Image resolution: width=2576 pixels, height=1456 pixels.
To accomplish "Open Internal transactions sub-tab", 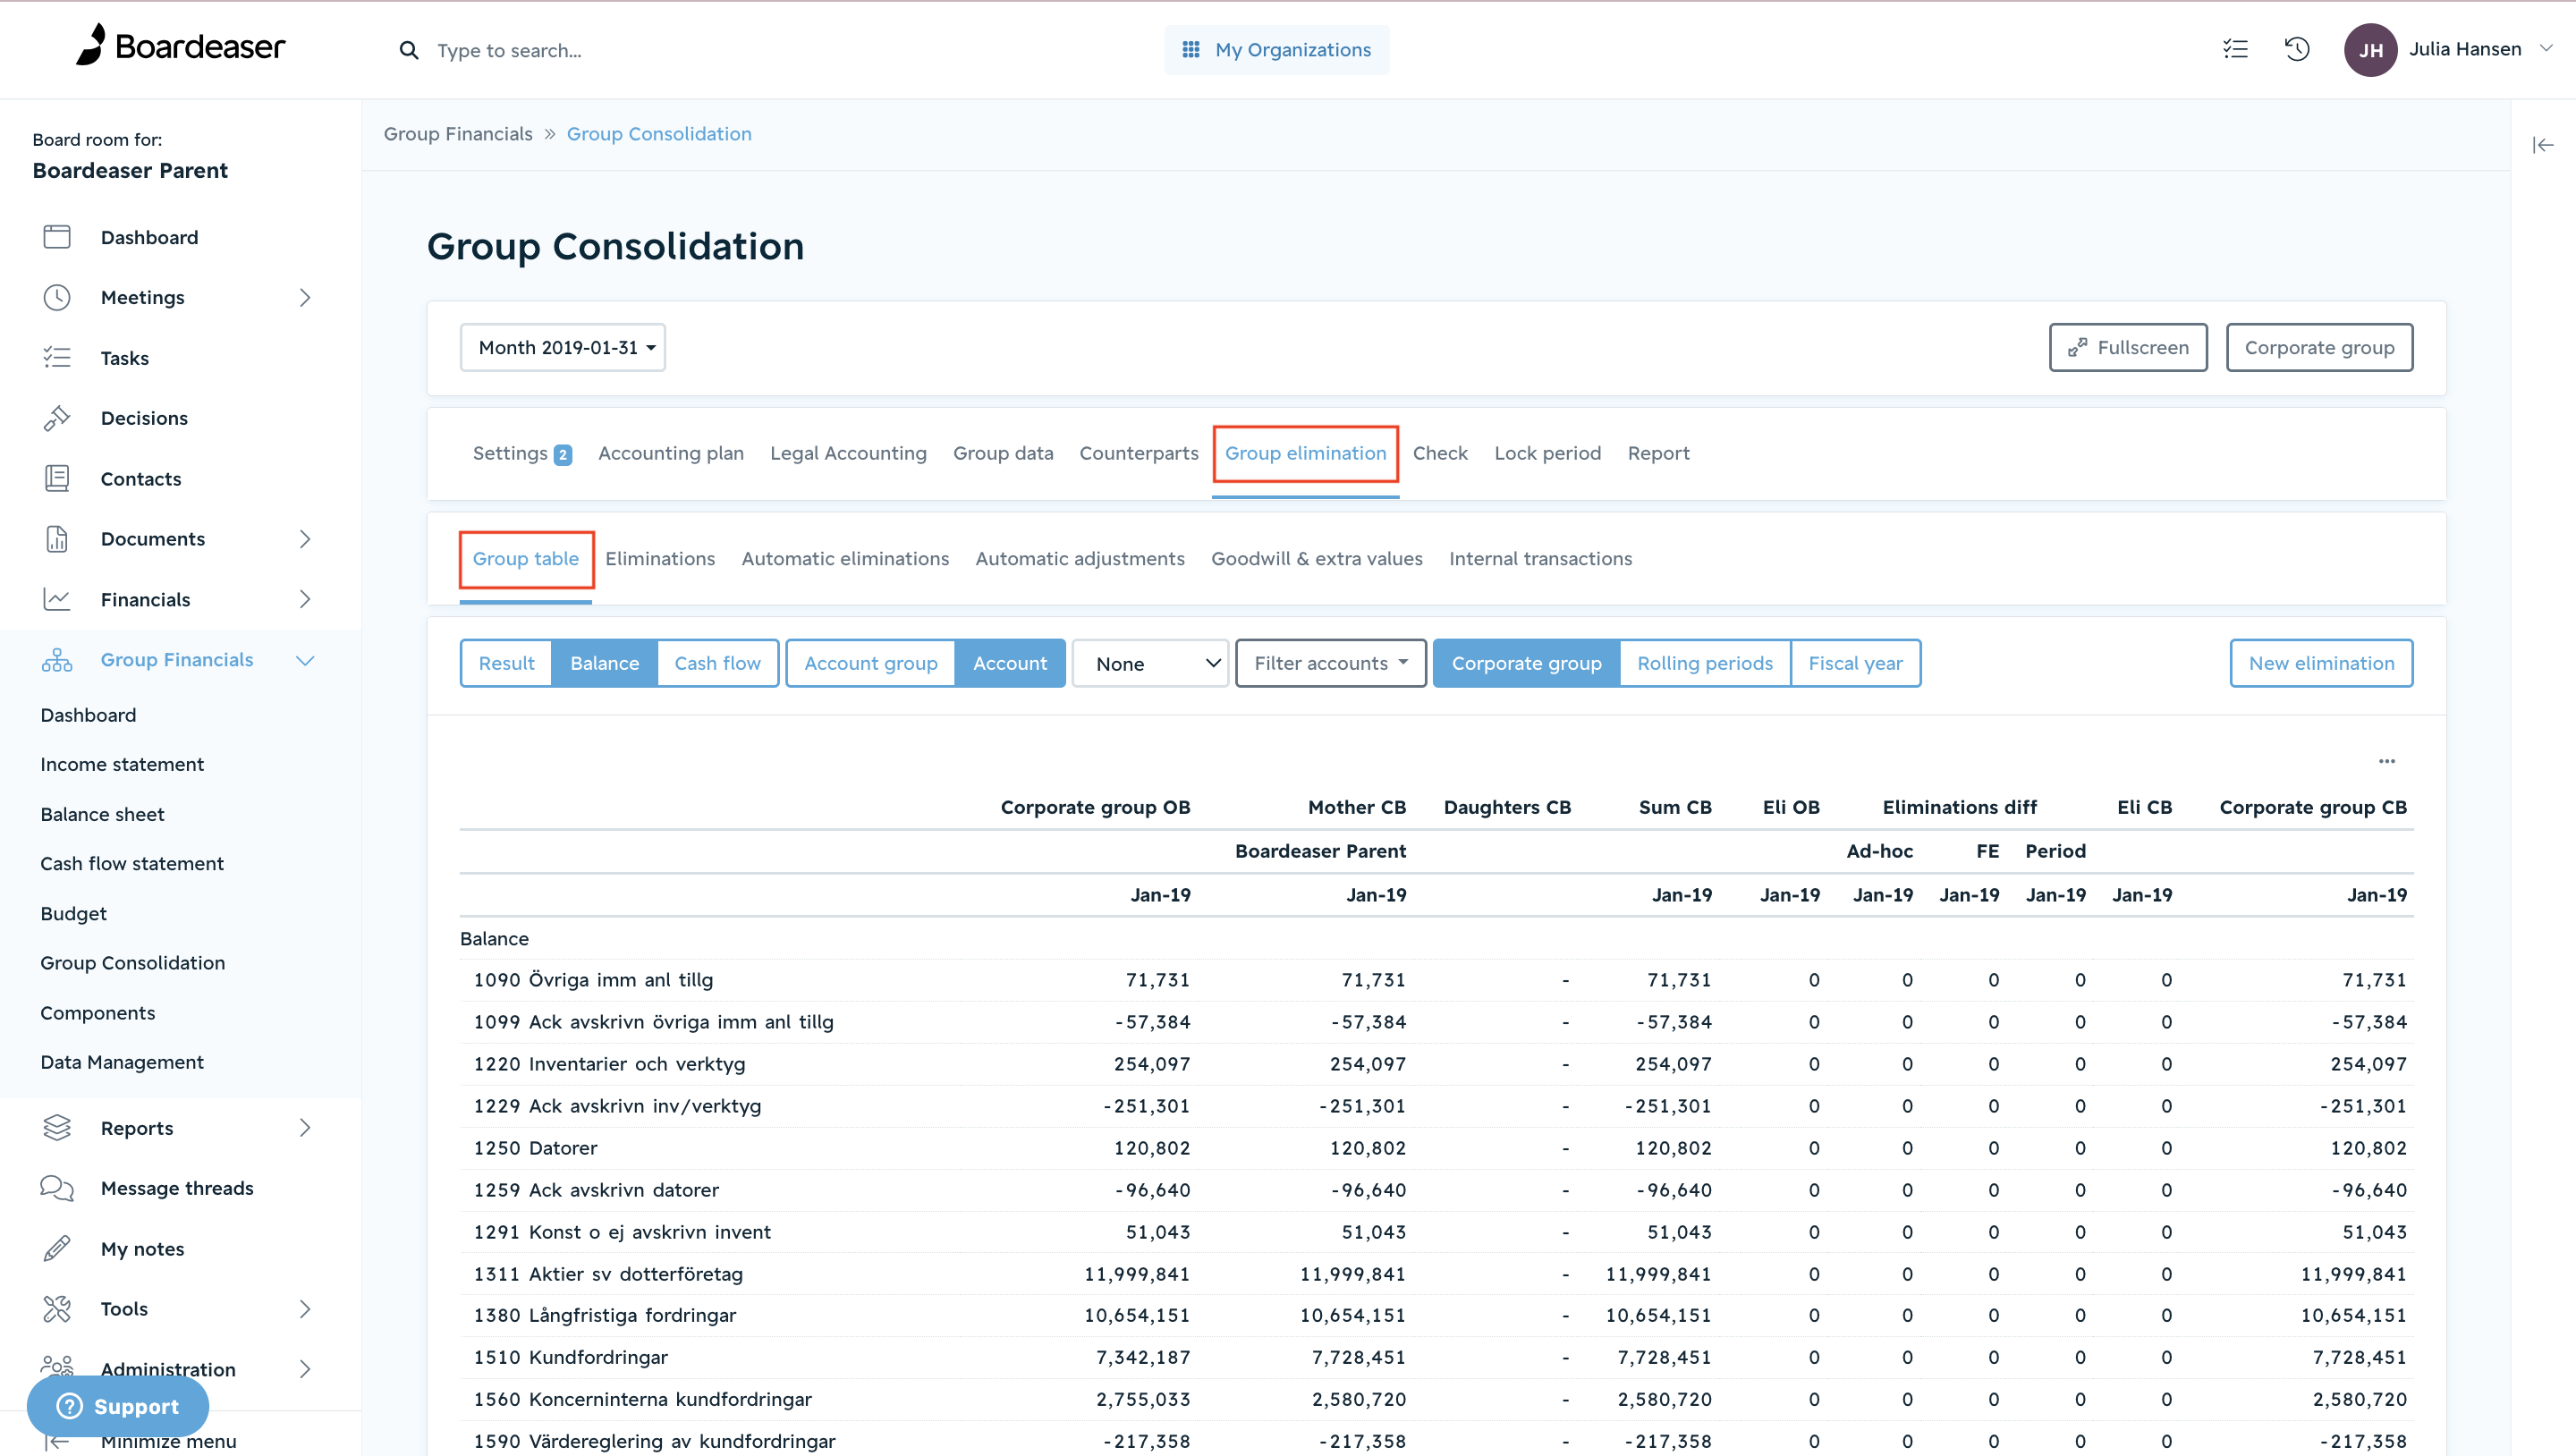I will pos(1540,558).
